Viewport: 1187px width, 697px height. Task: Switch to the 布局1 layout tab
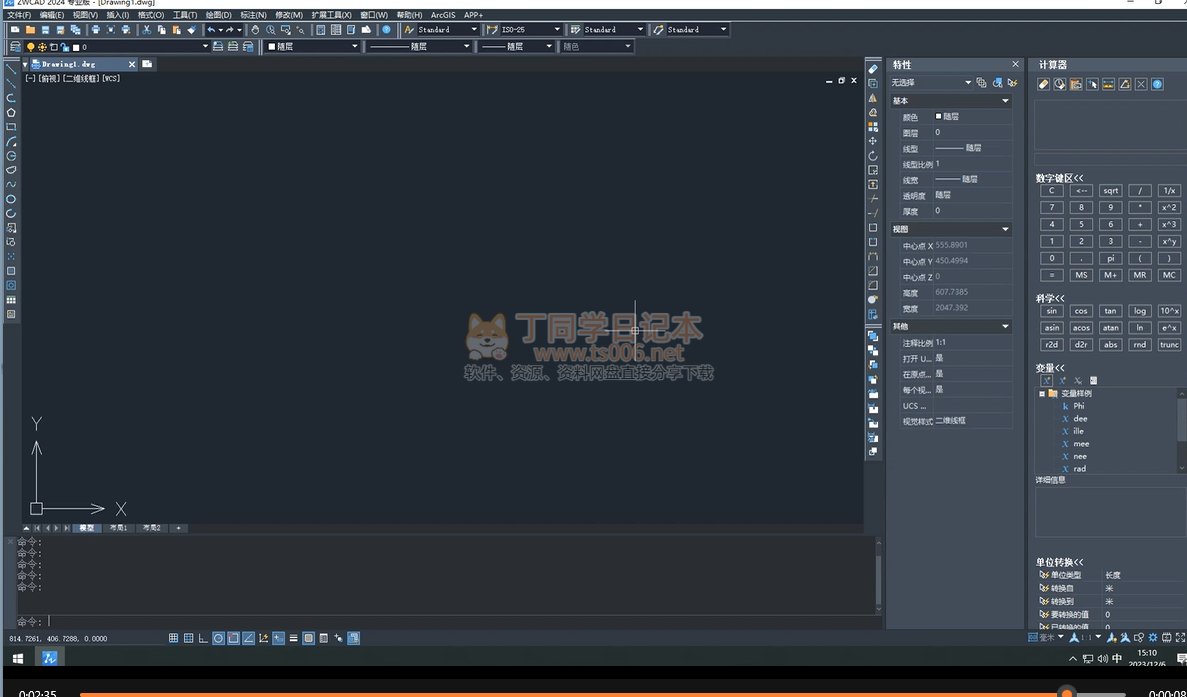(x=118, y=527)
